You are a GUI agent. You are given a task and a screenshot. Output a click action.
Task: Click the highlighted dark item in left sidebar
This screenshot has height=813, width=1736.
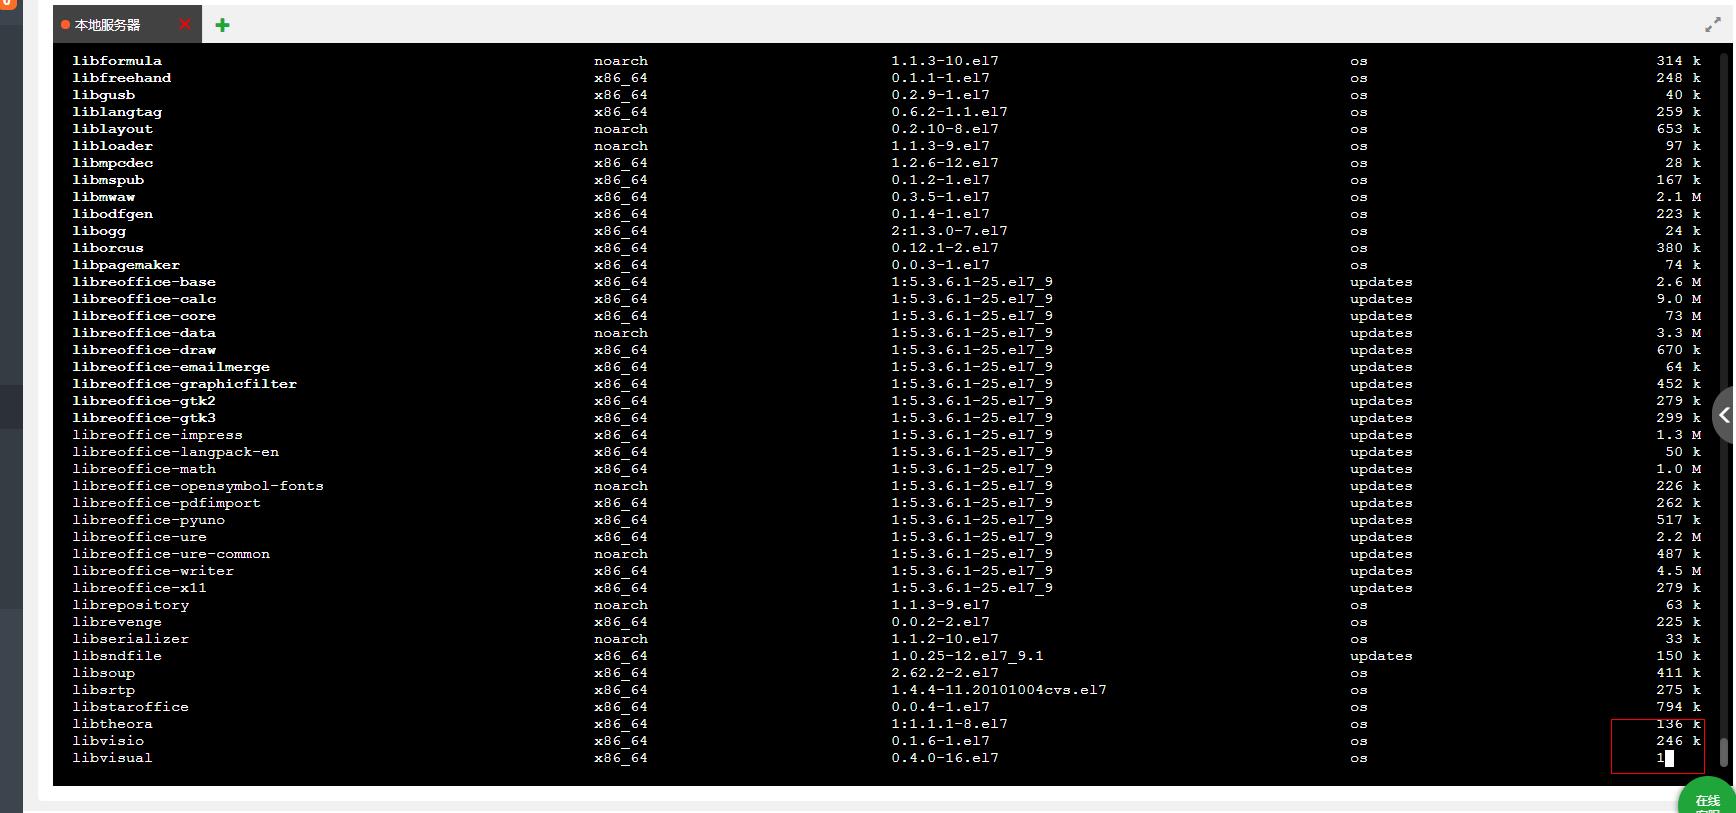[11, 407]
